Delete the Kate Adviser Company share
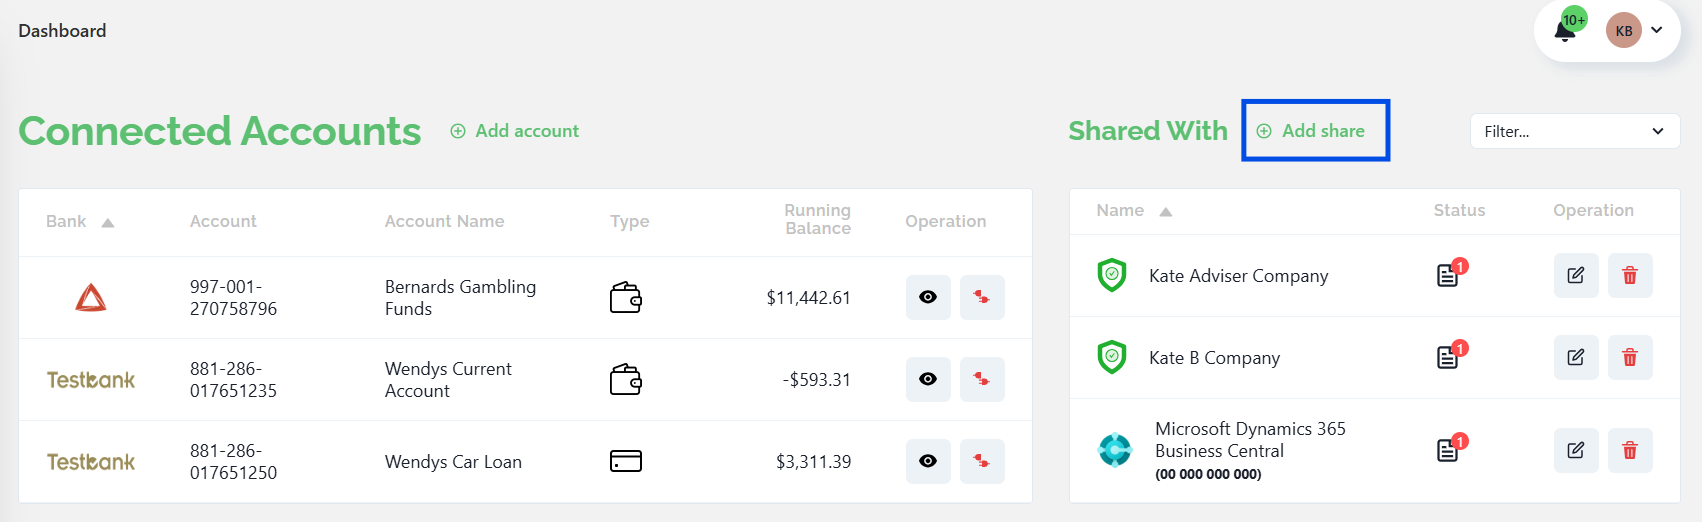The width and height of the screenshot is (1702, 522). (1630, 276)
